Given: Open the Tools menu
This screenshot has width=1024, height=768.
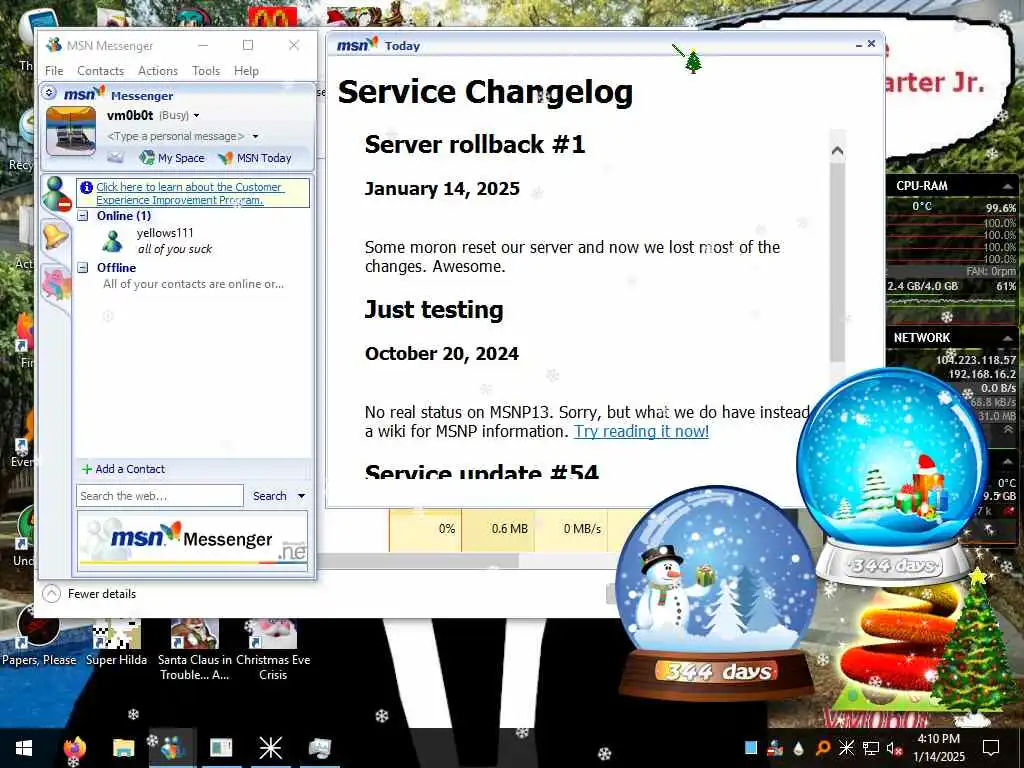Looking at the screenshot, I should (206, 71).
